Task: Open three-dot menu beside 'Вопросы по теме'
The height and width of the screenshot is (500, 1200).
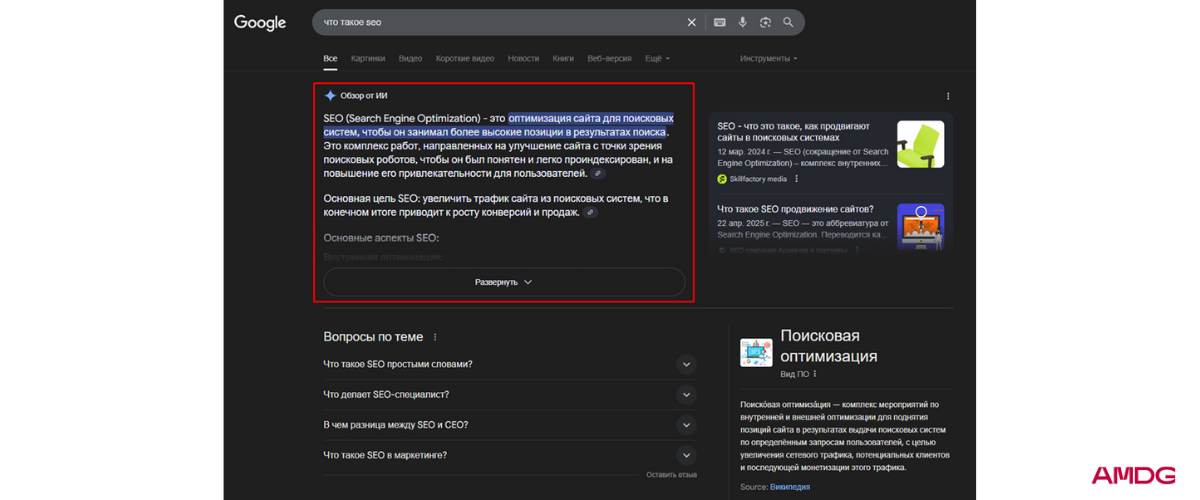Action: tap(435, 337)
